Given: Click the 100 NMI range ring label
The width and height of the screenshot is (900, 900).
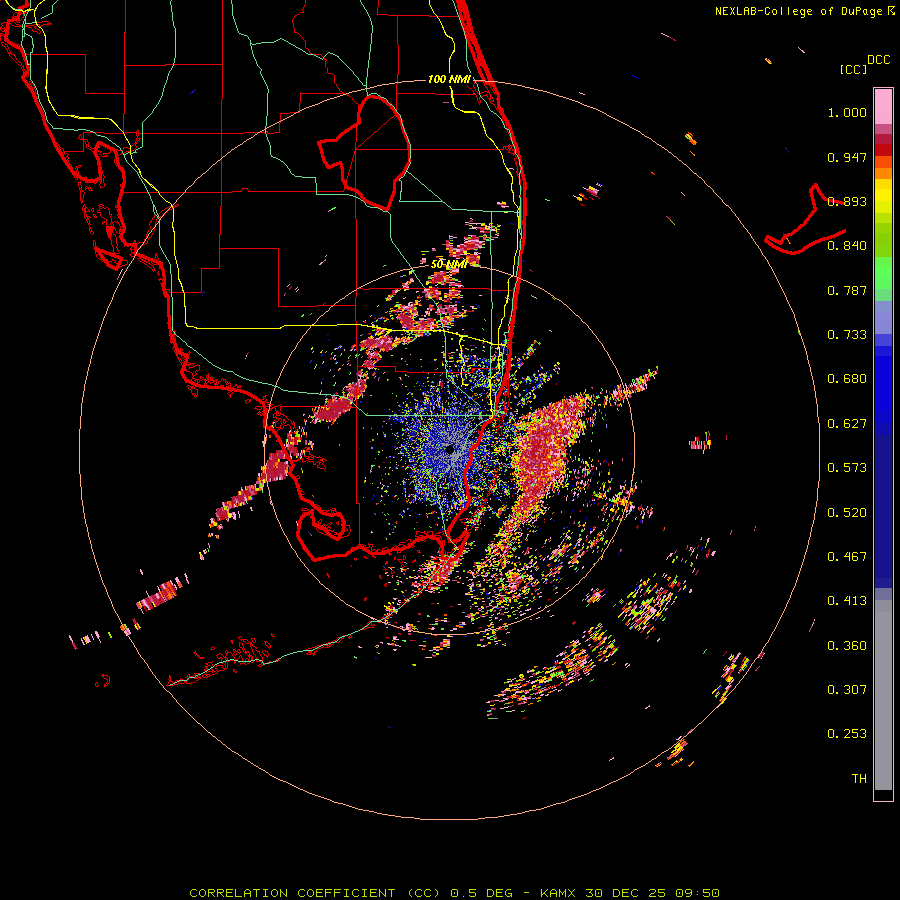Looking at the screenshot, I should pyautogui.click(x=449, y=79).
